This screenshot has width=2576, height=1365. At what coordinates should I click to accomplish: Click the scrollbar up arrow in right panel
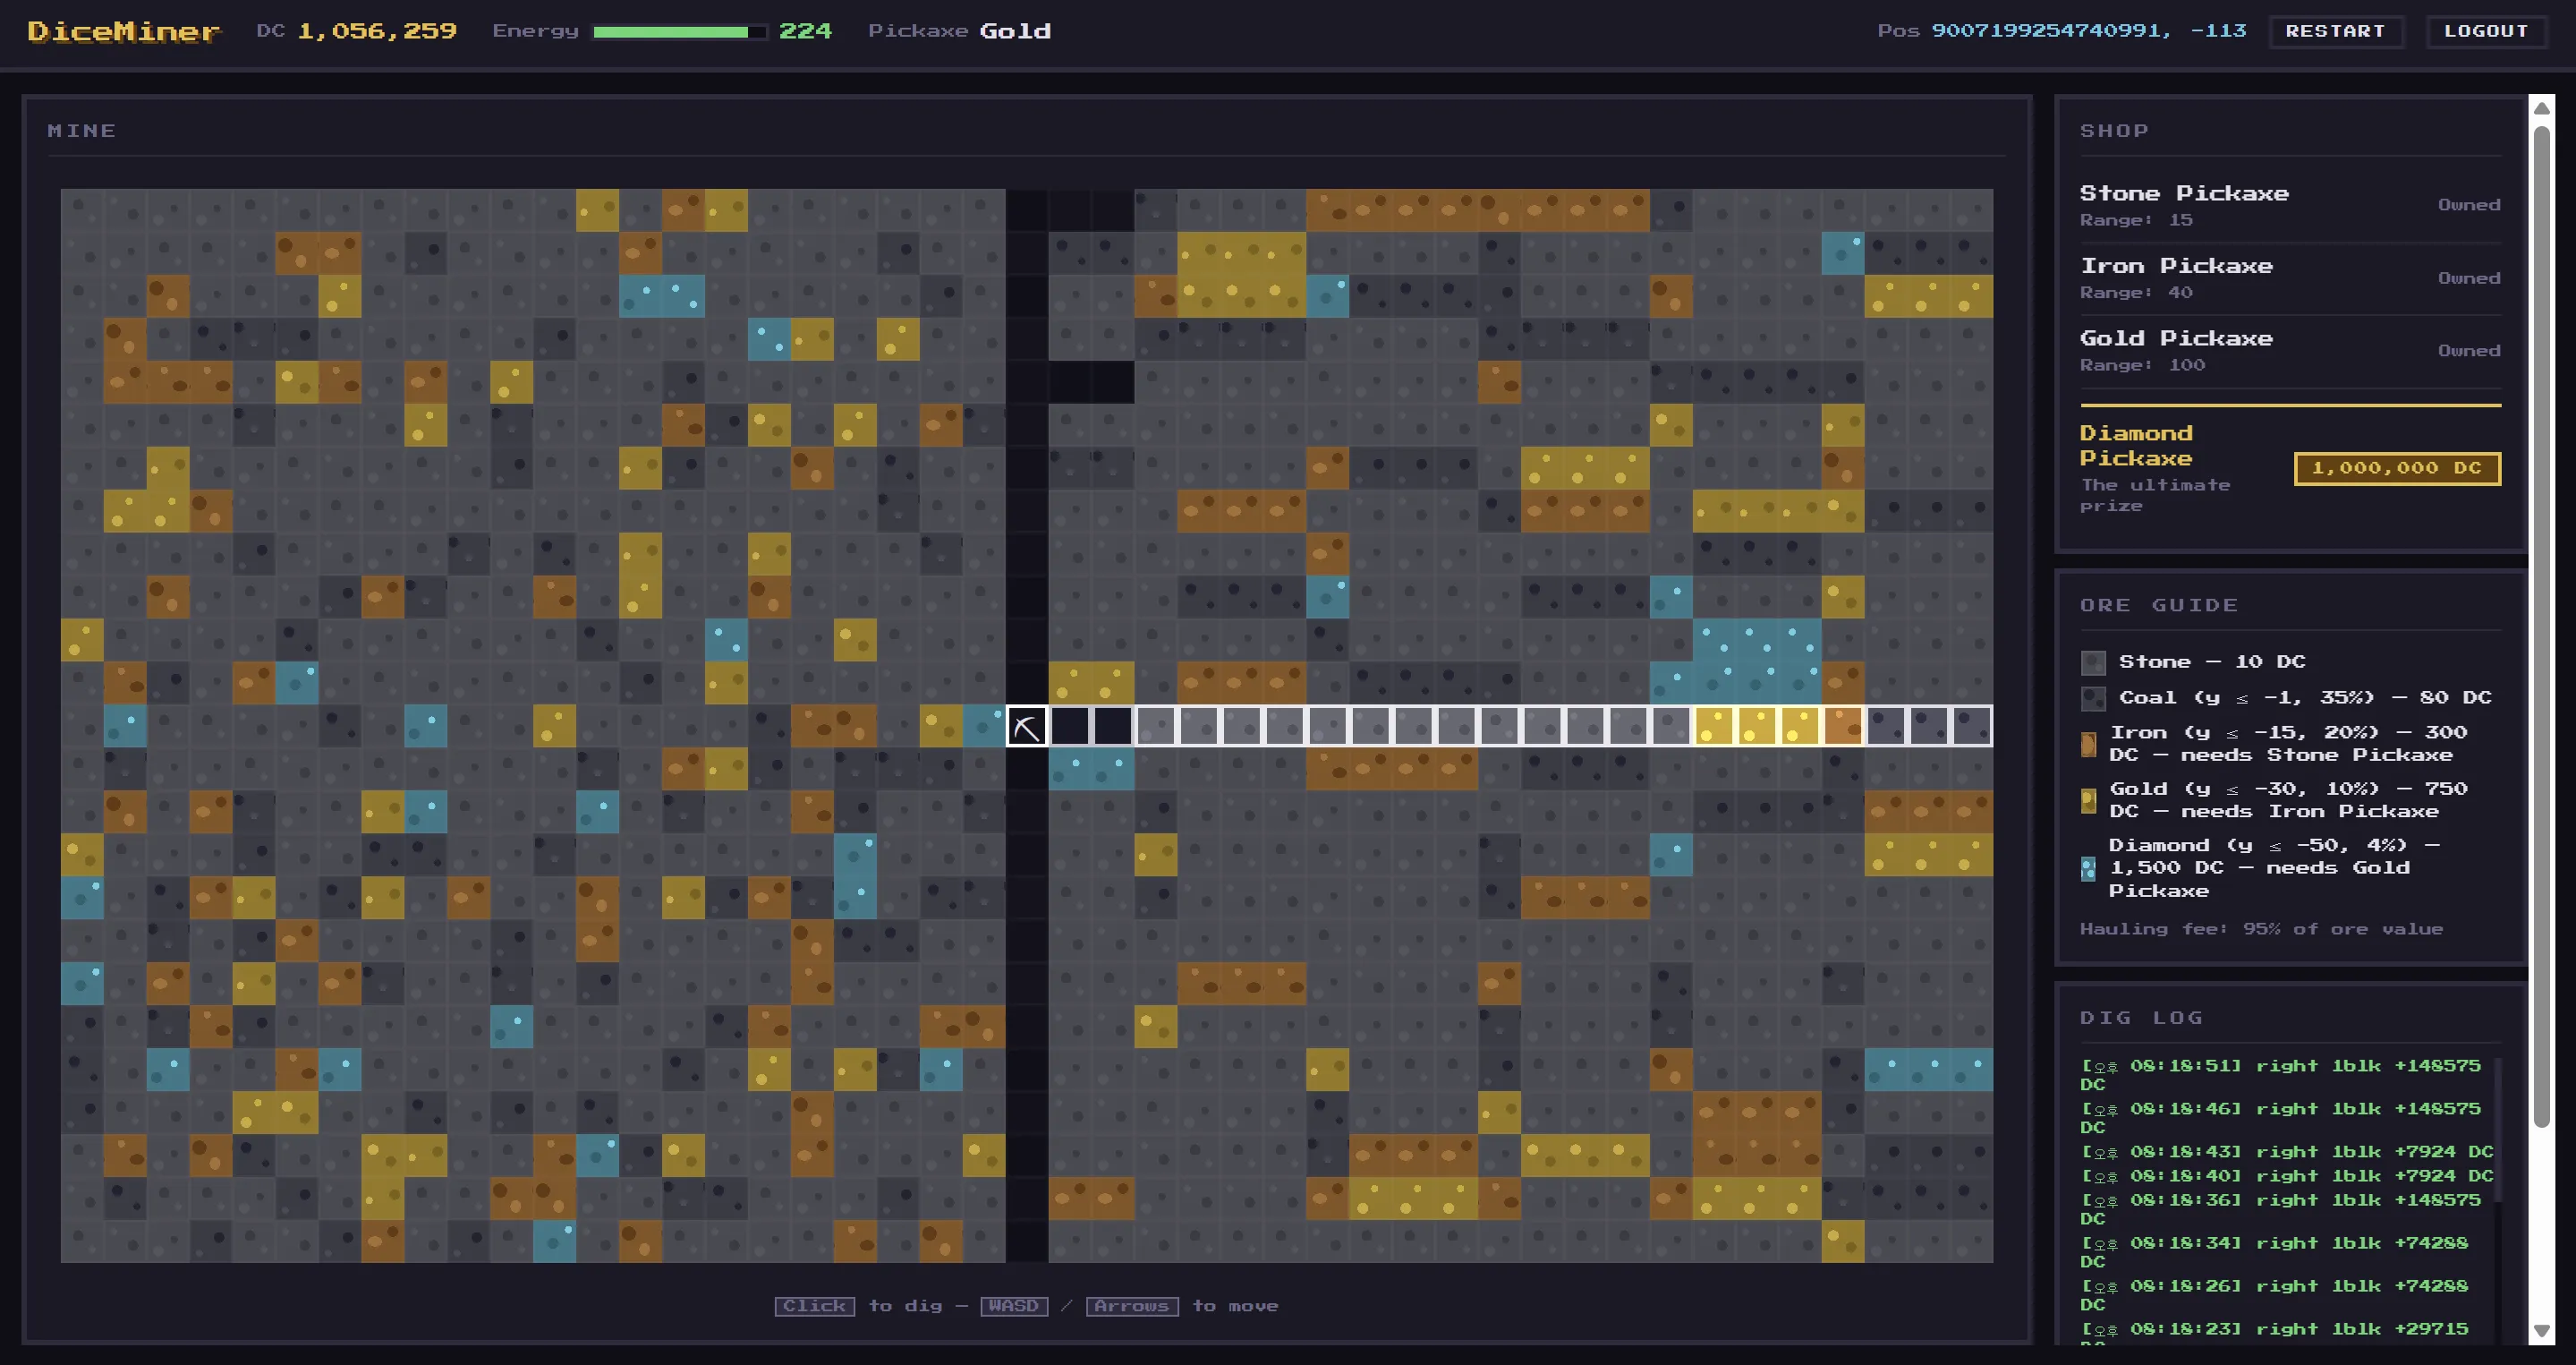pyautogui.click(x=2541, y=107)
